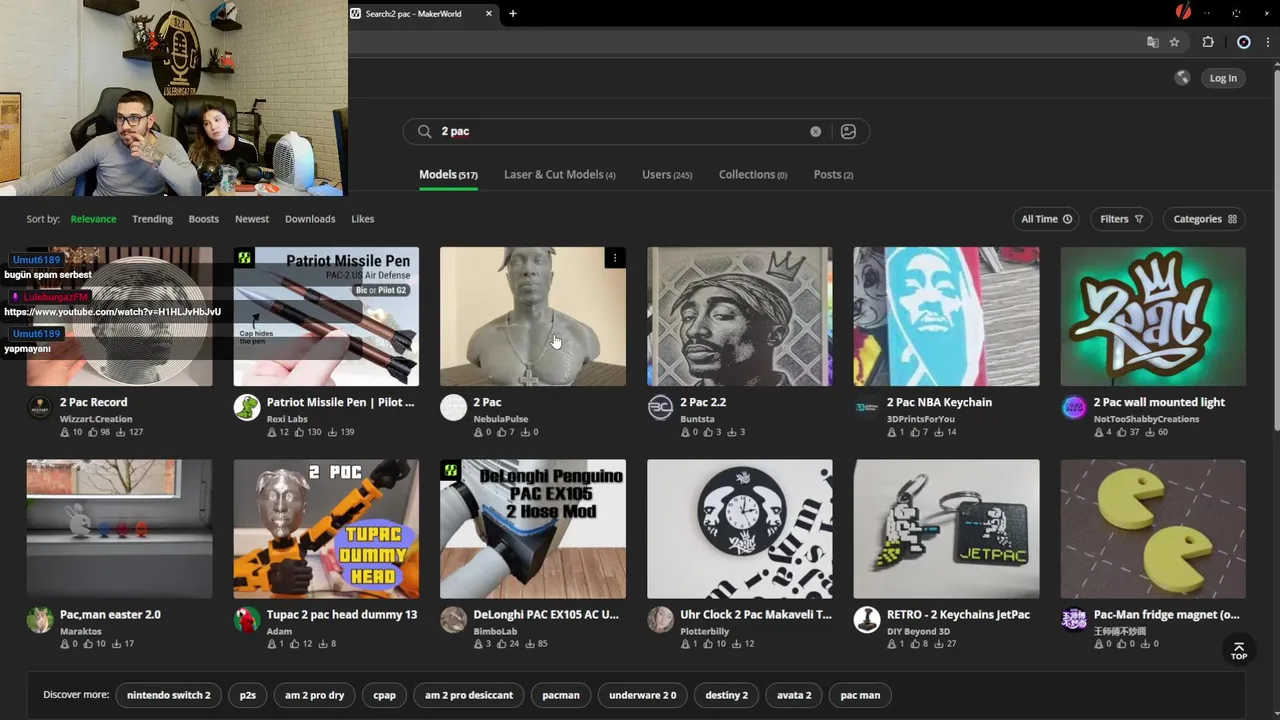Select destiny 2 suggestion chip
The height and width of the screenshot is (720, 1280).
point(726,695)
